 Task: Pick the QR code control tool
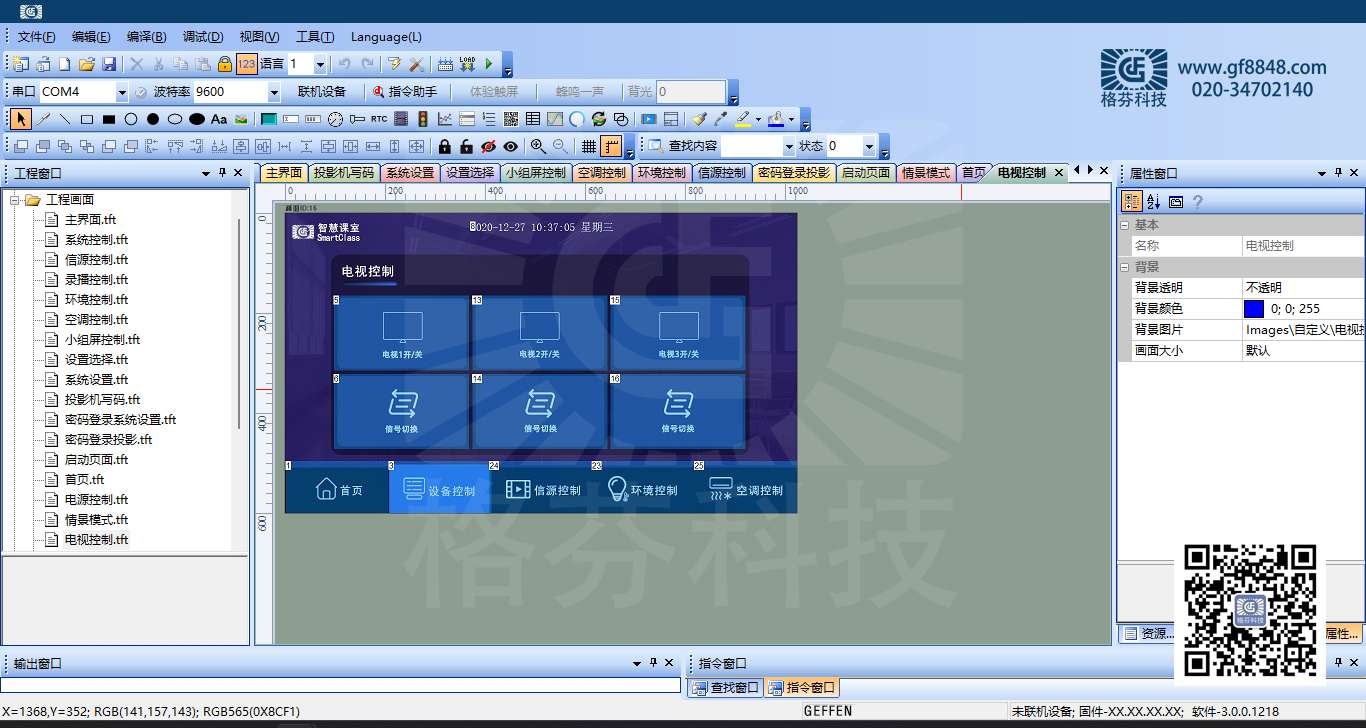pos(511,119)
